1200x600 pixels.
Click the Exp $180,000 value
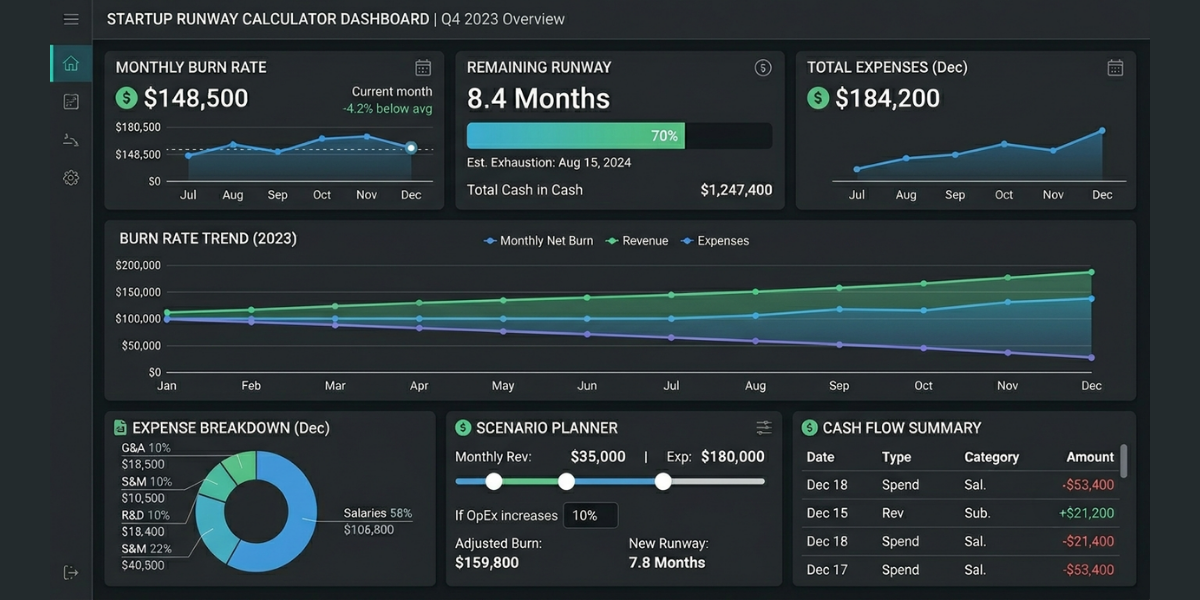click(732, 457)
